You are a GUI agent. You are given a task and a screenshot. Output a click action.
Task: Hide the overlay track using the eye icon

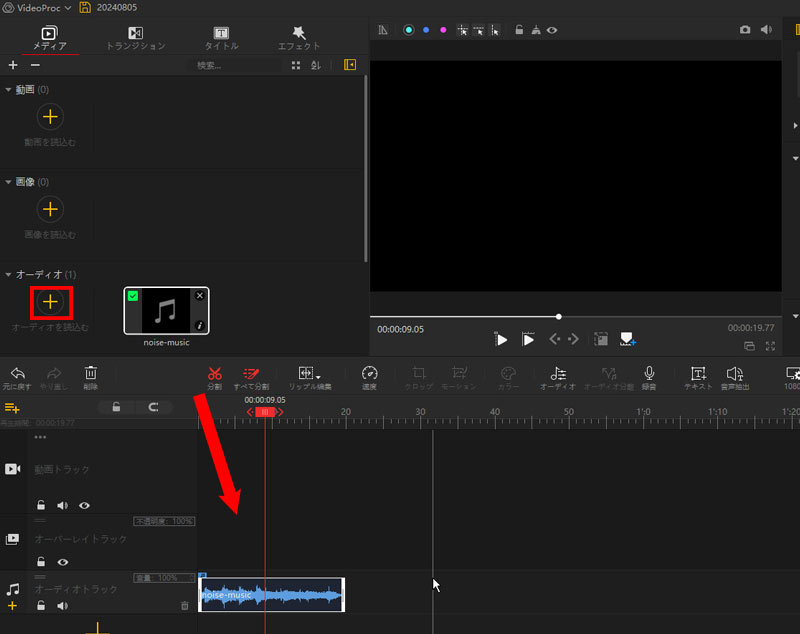click(62, 561)
